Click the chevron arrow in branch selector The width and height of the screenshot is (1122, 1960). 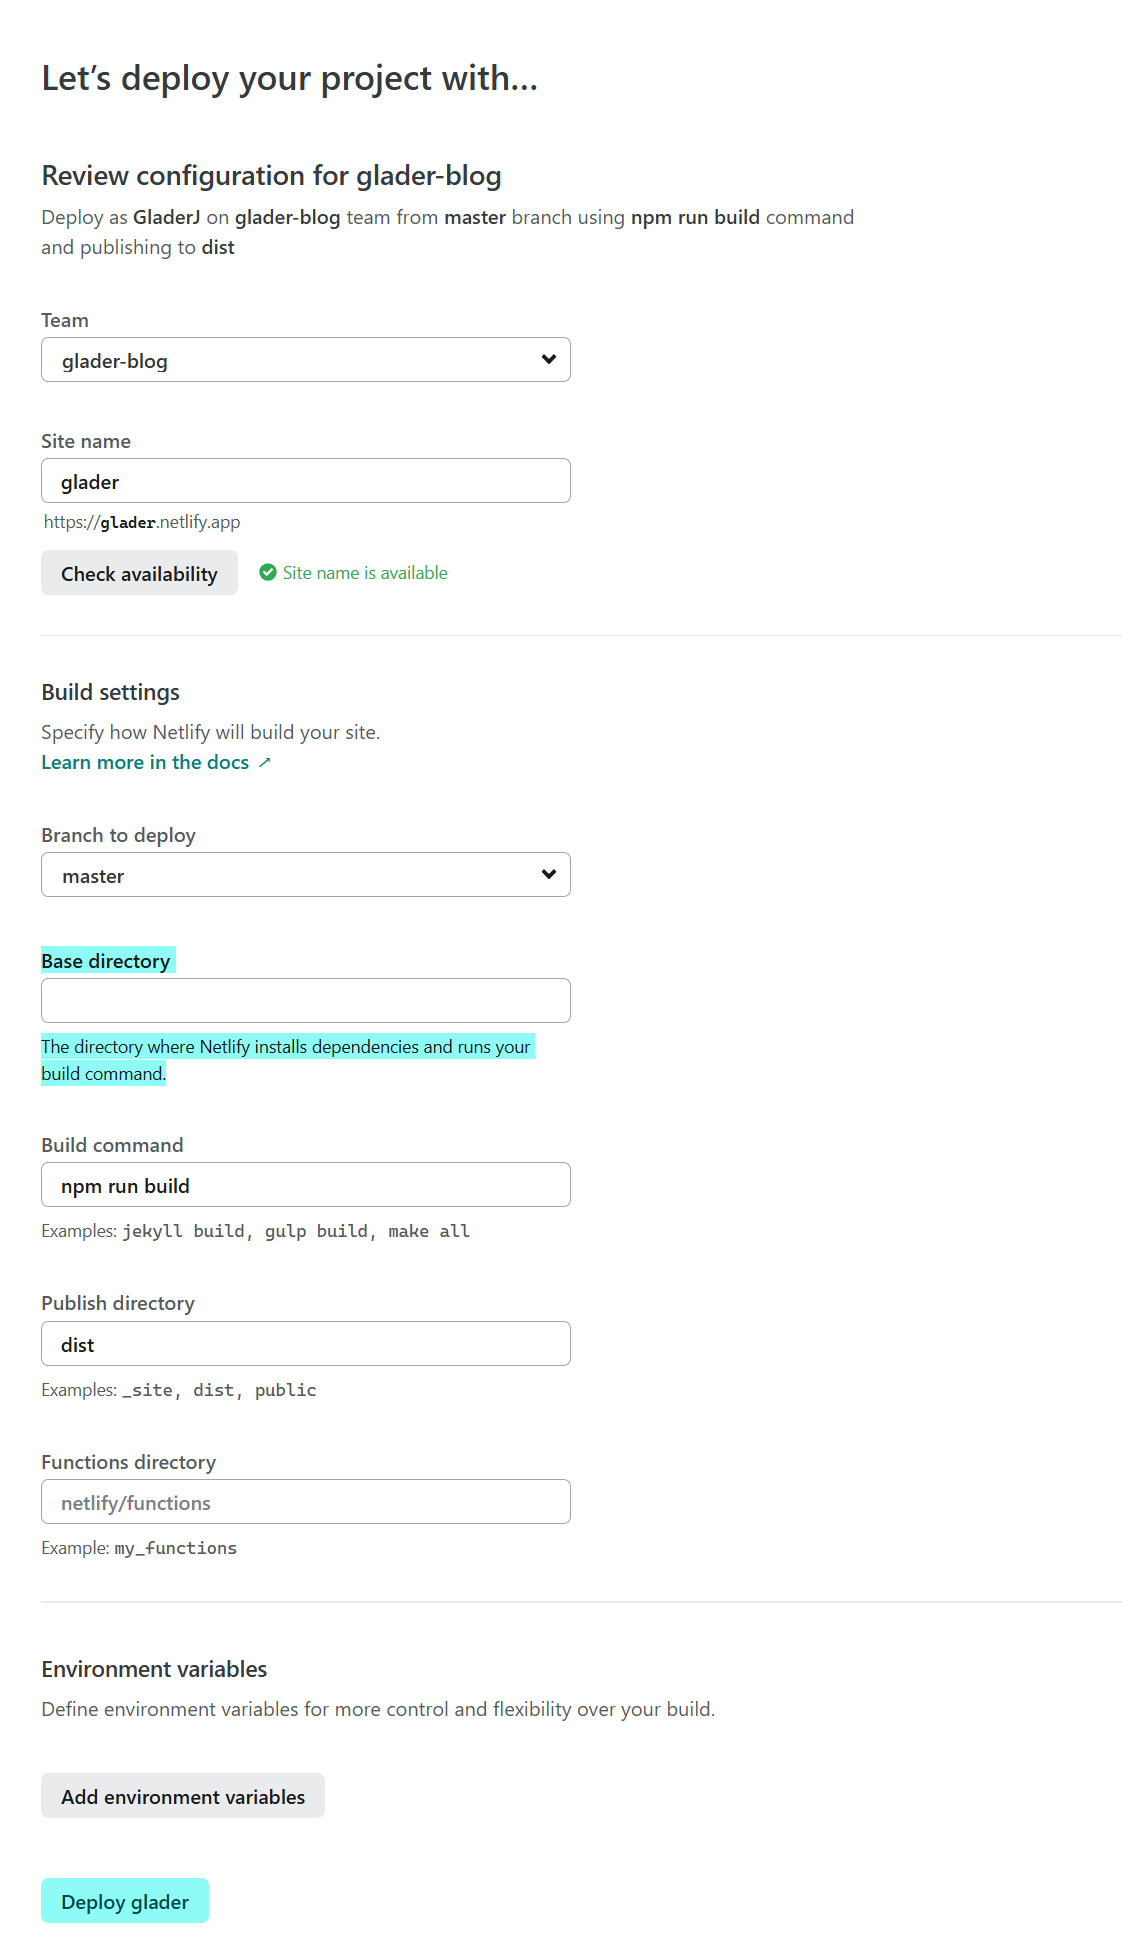(548, 875)
